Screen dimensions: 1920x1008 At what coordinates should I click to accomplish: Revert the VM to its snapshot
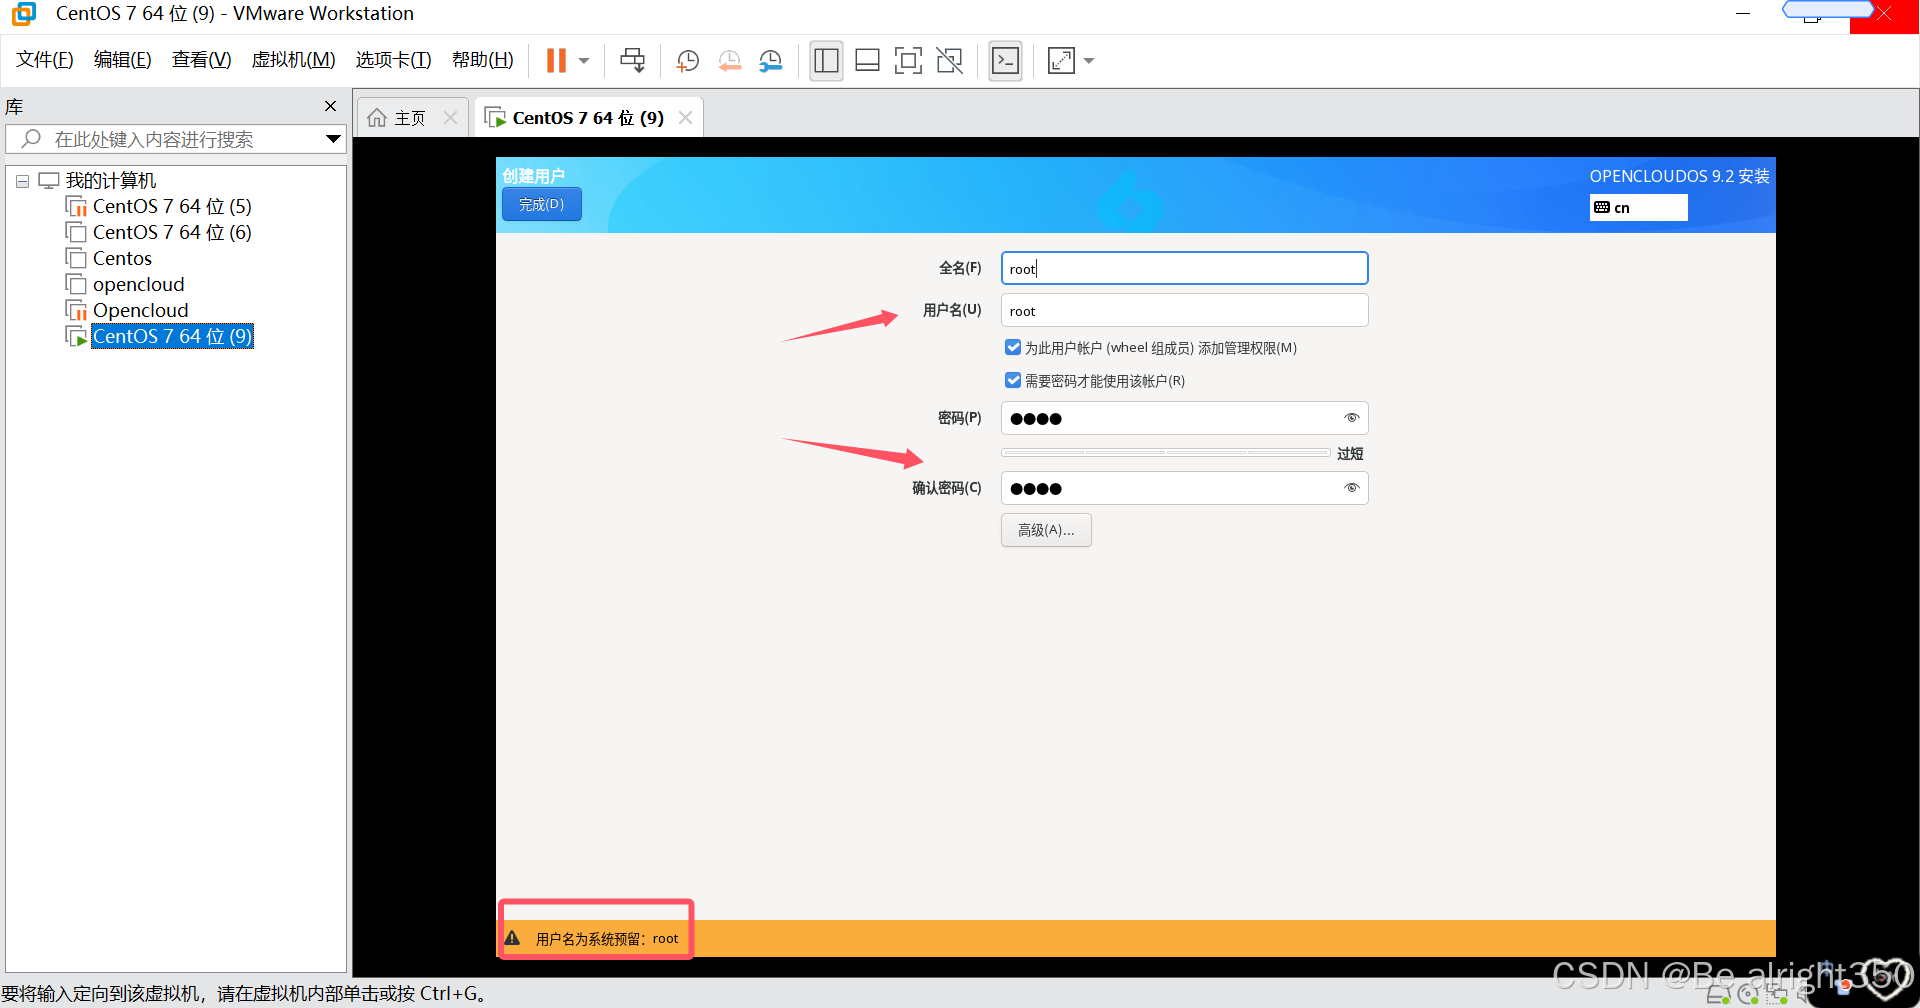[729, 61]
